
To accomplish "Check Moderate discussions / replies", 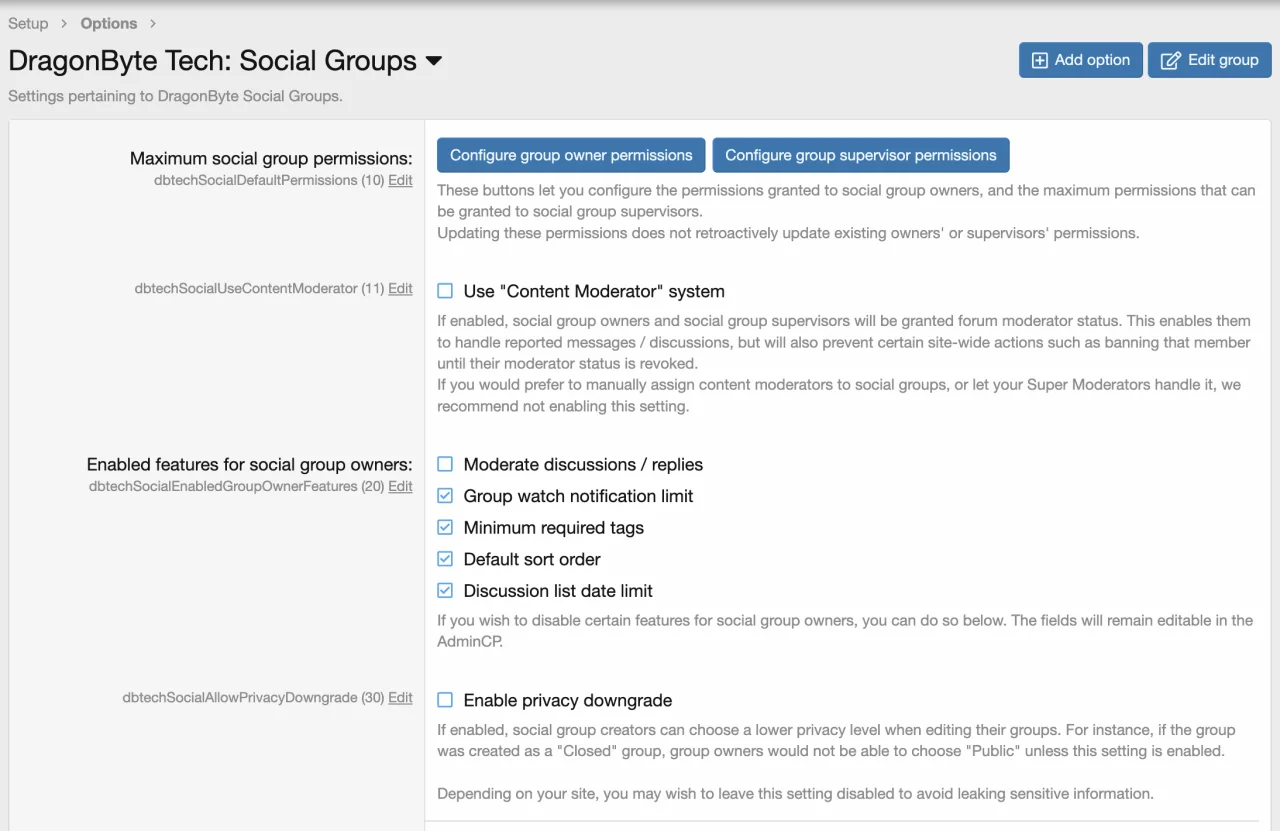I will [445, 465].
